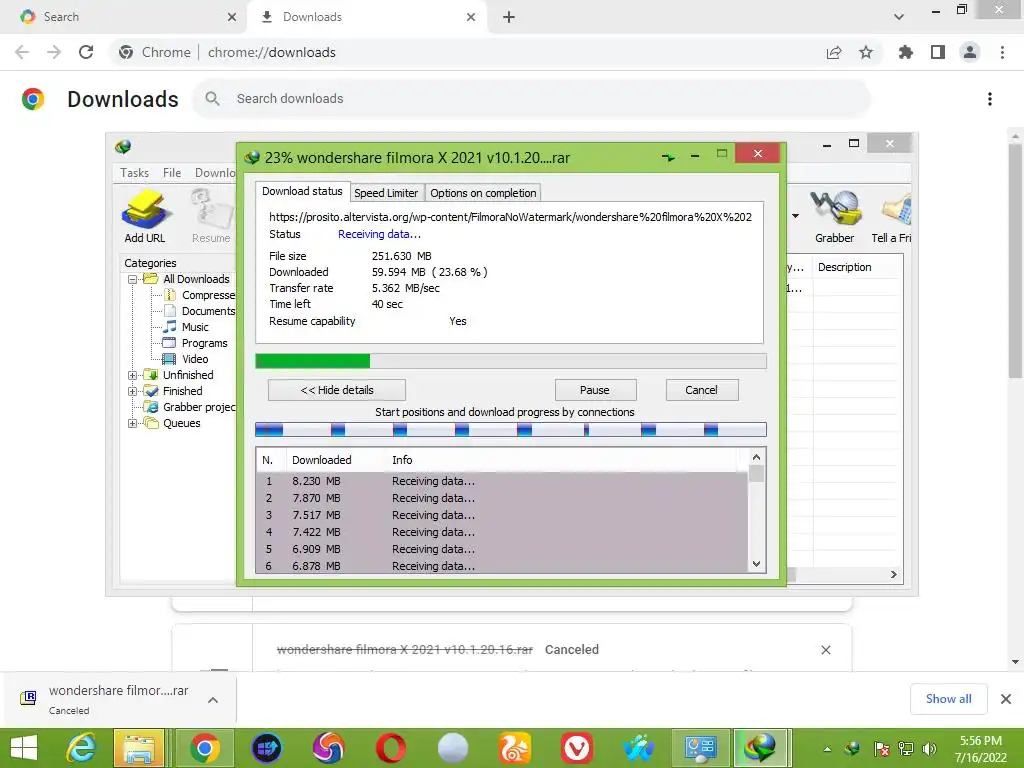Click the IDM list horizontal scroll right arrow
This screenshot has height=768, width=1024.
click(x=893, y=574)
